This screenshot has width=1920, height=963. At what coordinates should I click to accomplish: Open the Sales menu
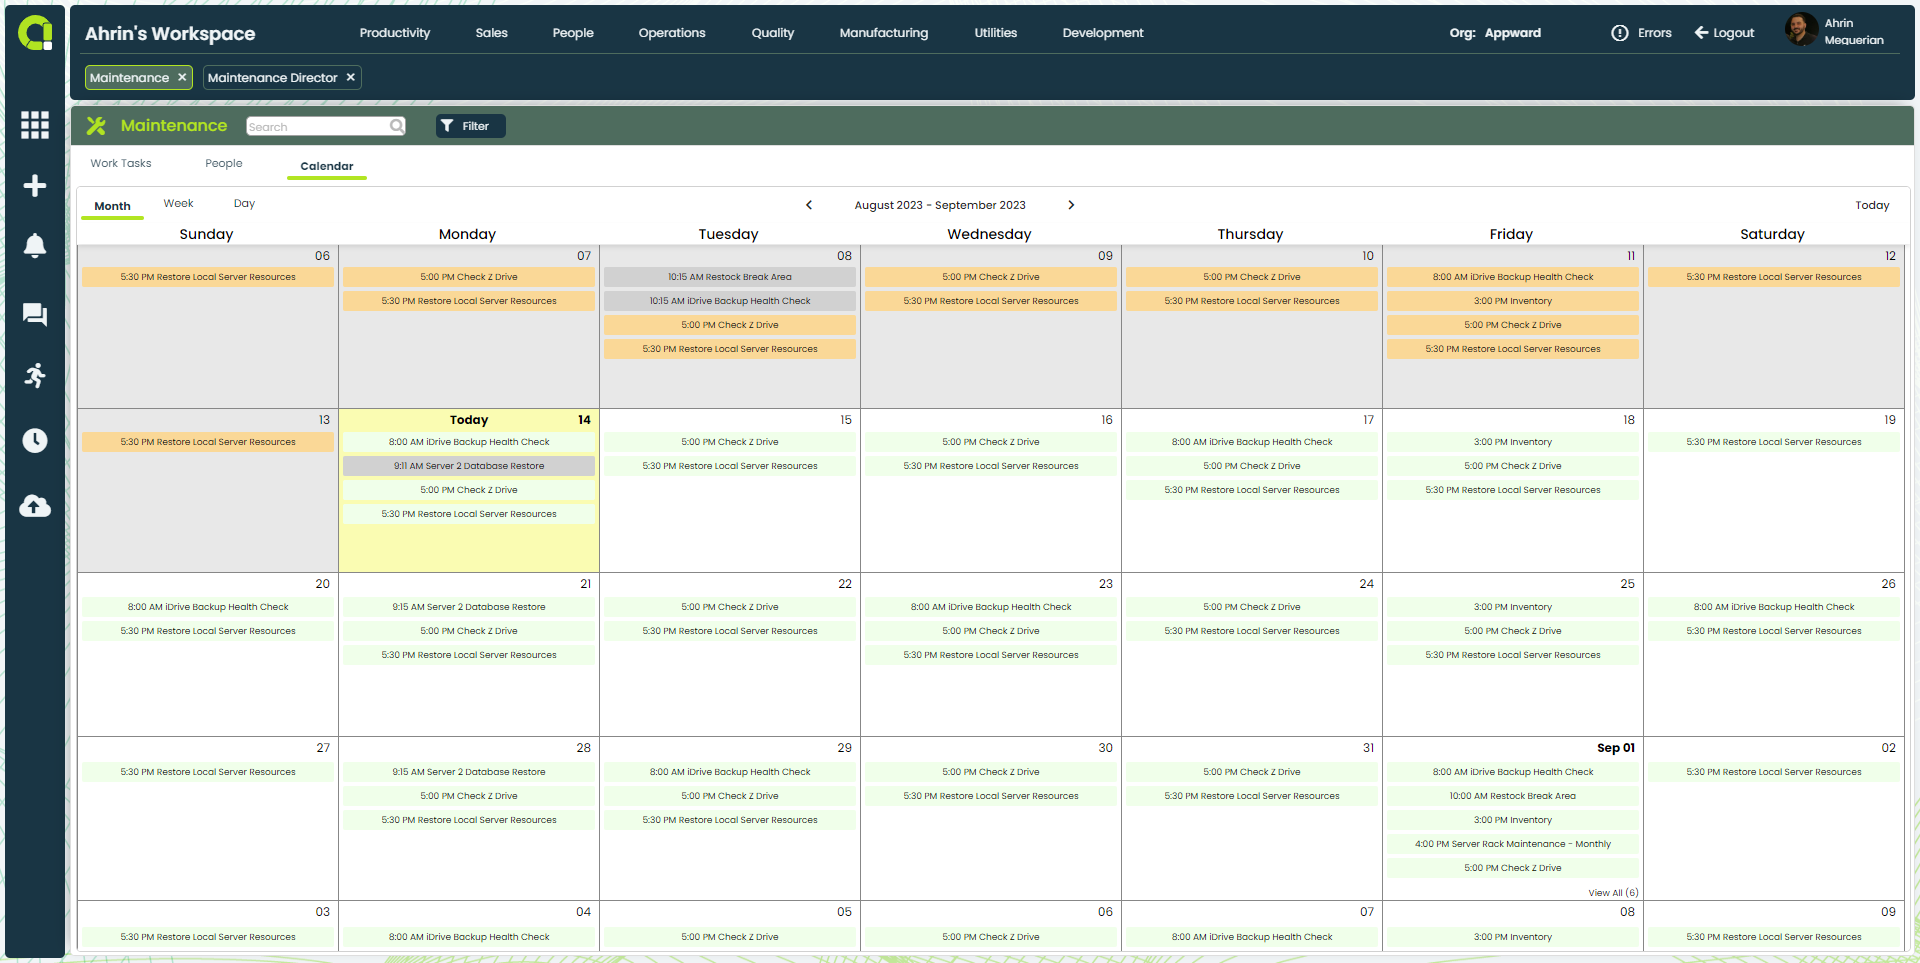491,33
